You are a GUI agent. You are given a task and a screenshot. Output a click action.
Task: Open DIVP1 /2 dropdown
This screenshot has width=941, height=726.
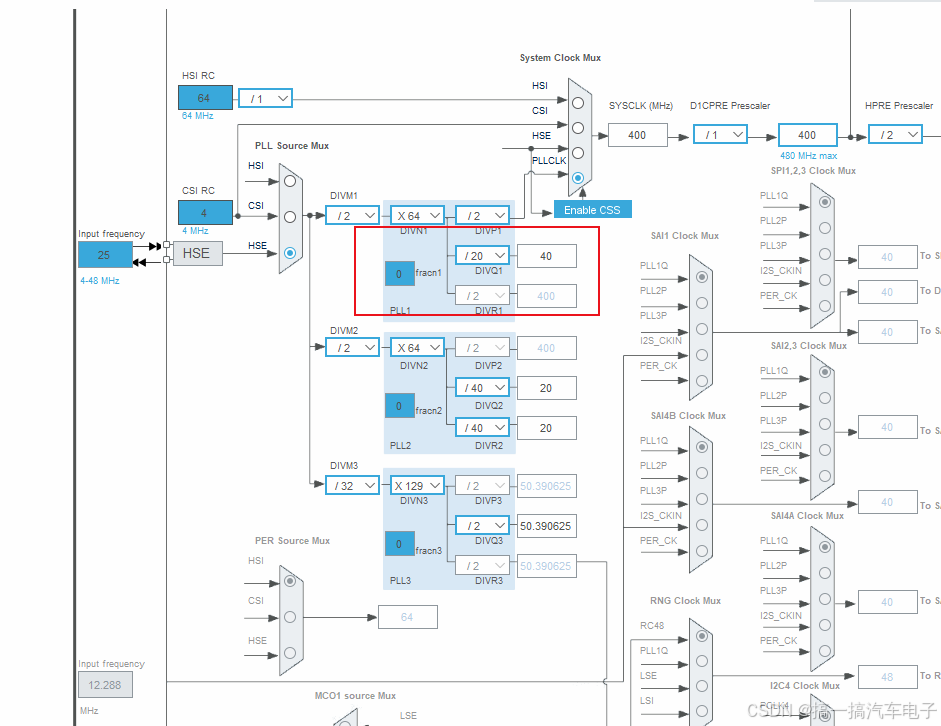482,215
